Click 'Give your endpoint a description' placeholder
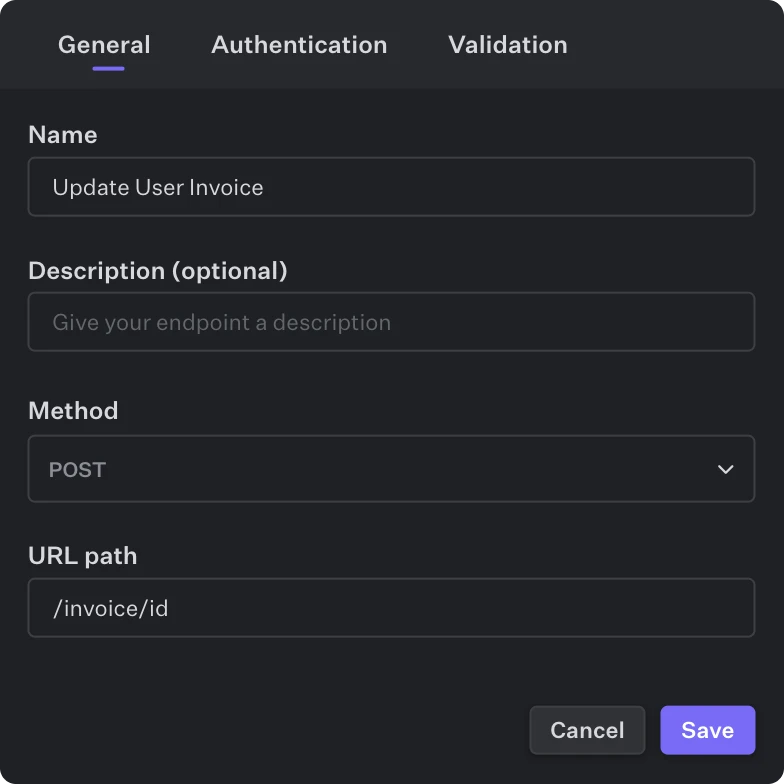This screenshot has width=784, height=784. (x=221, y=323)
